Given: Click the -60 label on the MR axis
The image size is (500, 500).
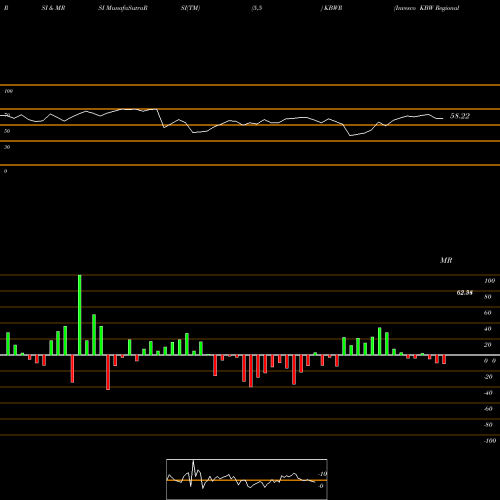Looking at the screenshot, I should 488,409.
